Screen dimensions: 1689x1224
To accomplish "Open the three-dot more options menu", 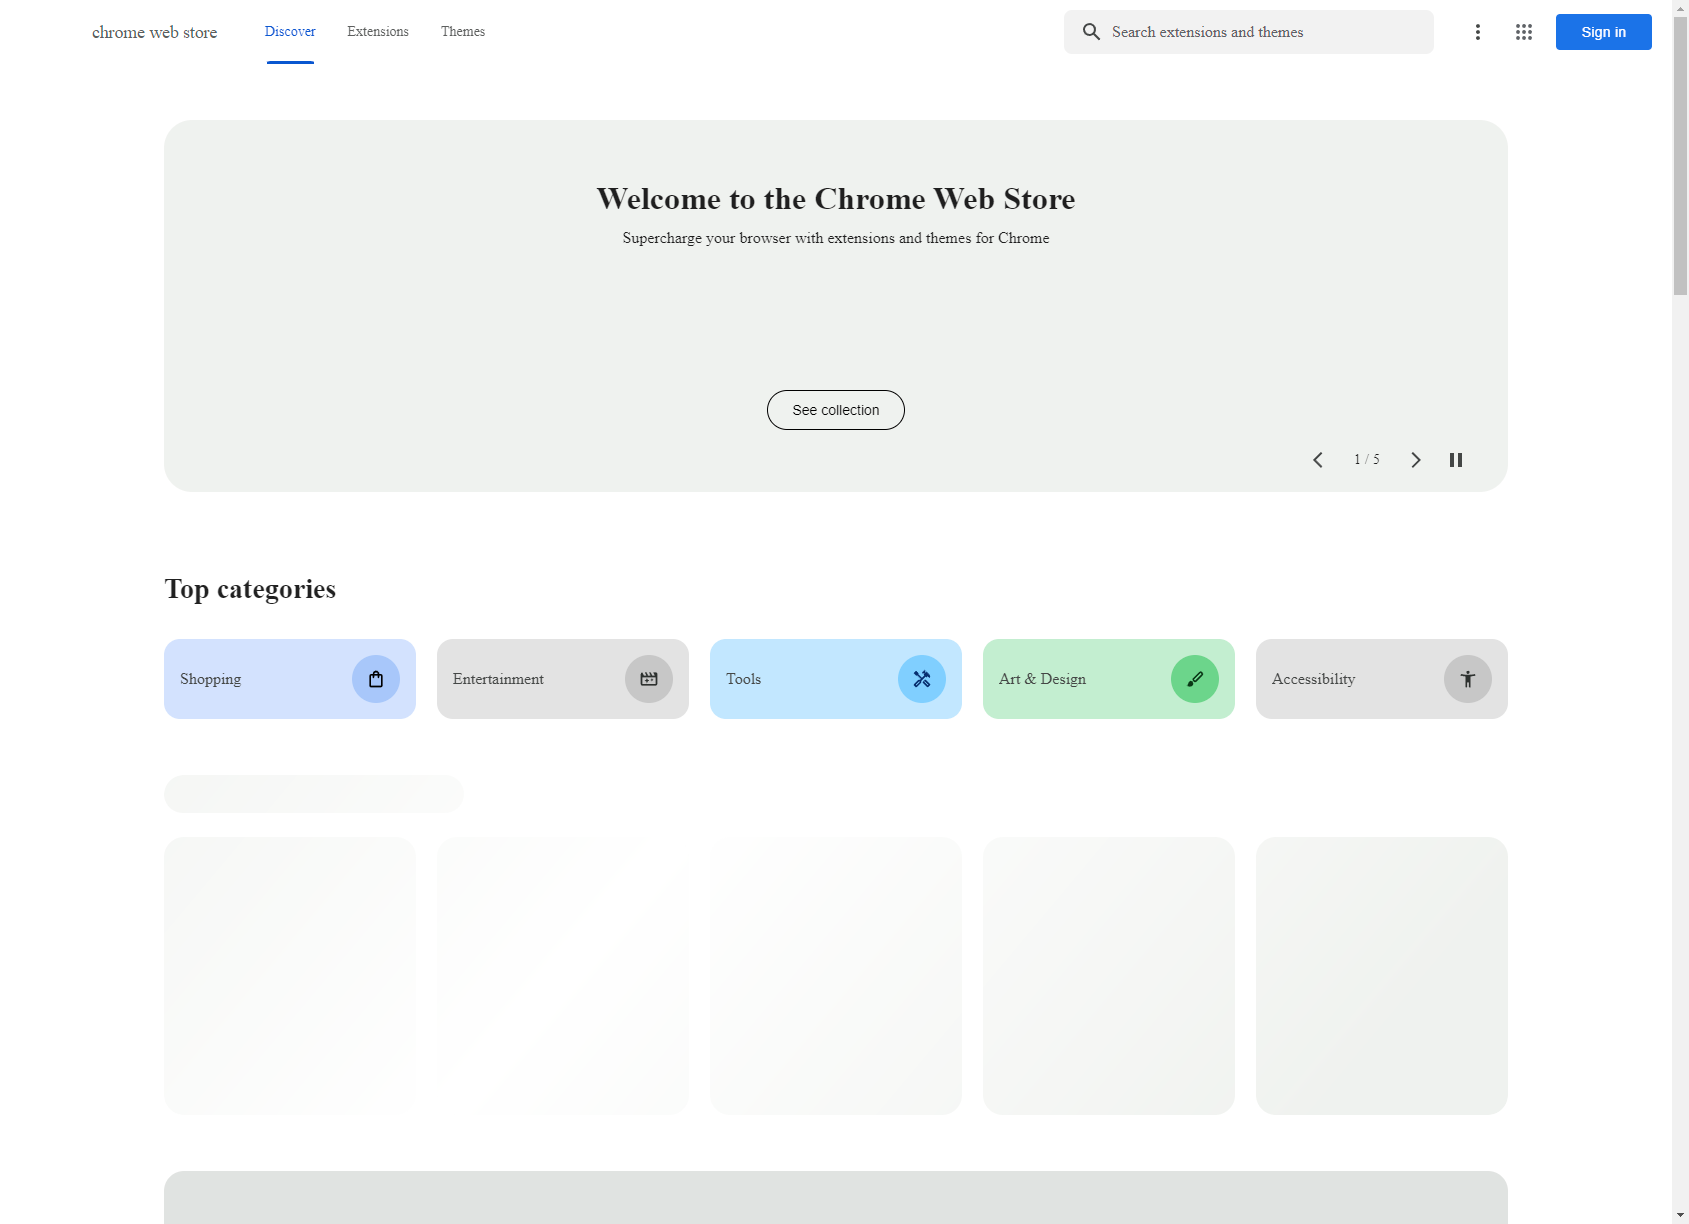I will pos(1477,32).
